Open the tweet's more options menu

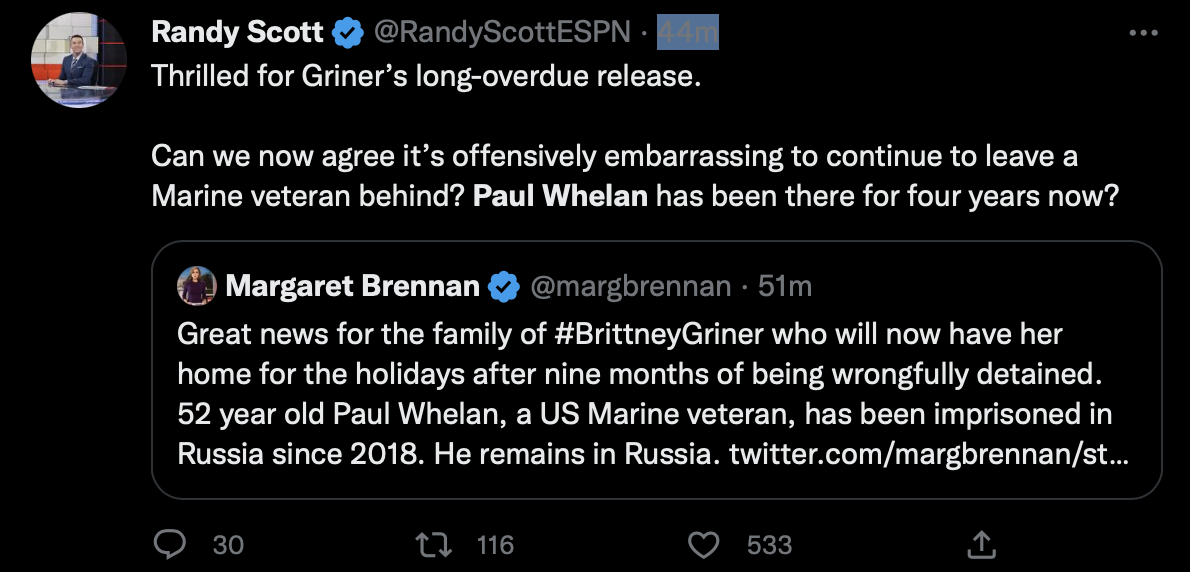coord(1142,33)
